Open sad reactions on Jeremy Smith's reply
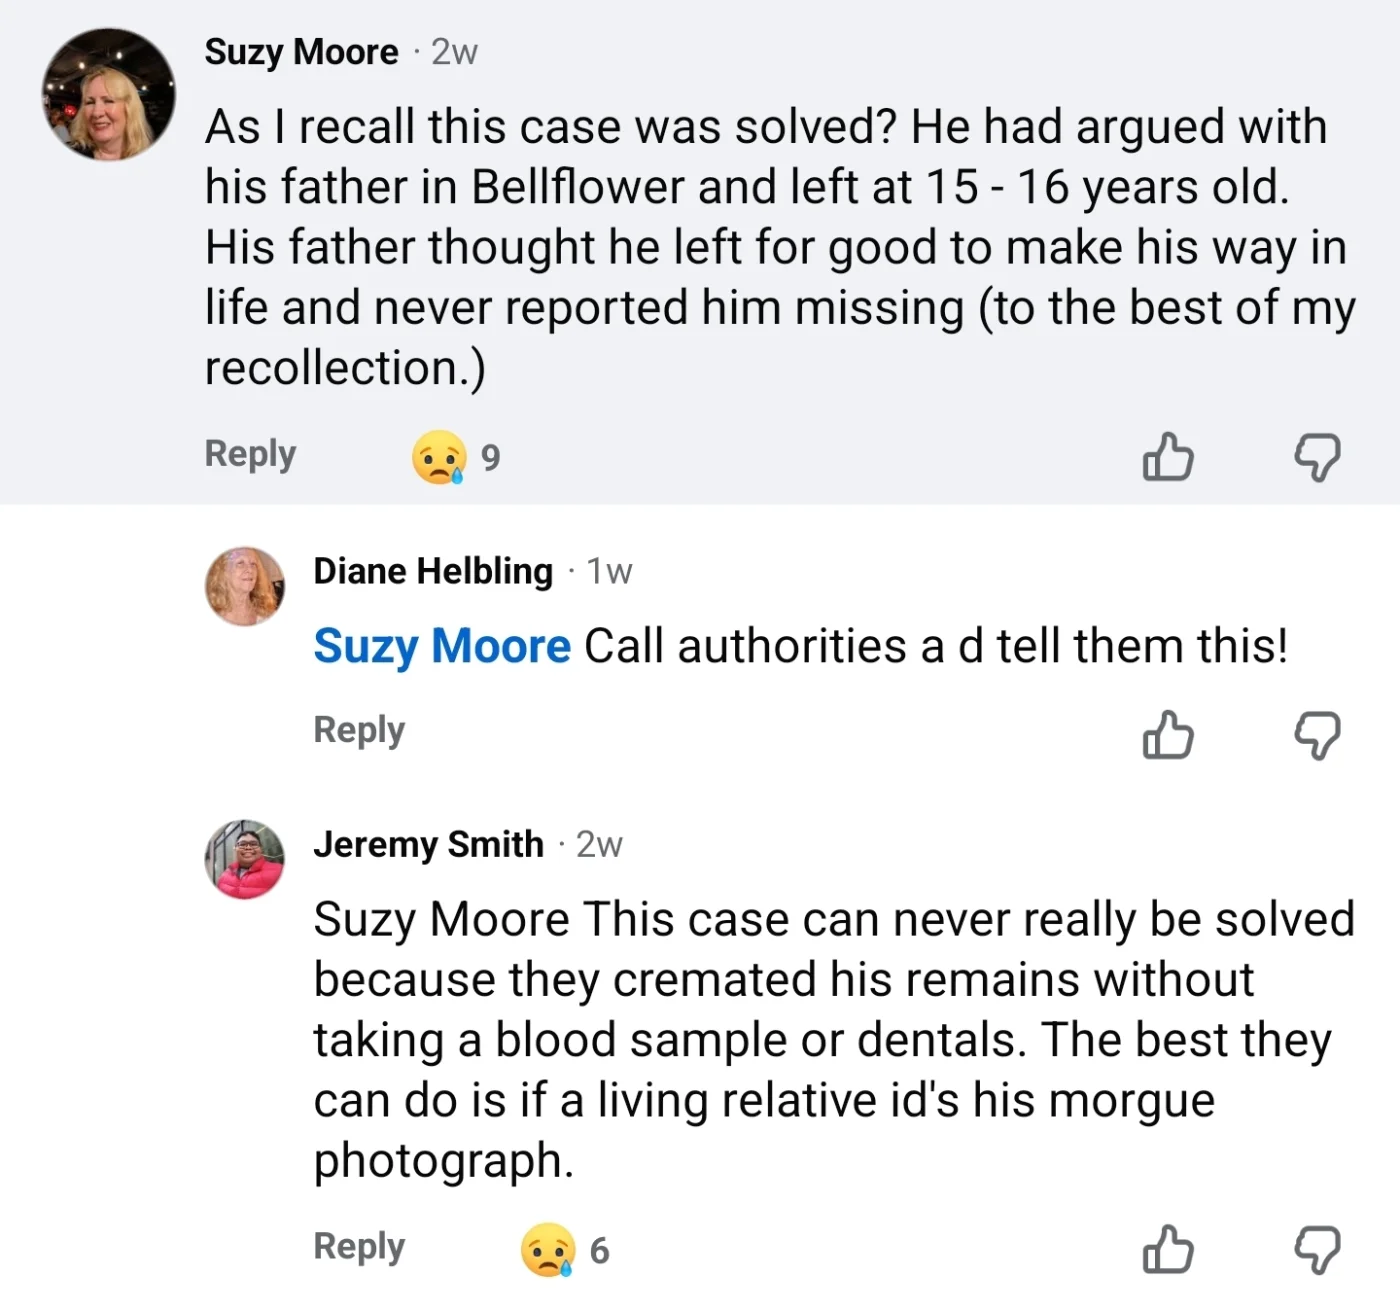The image size is (1400, 1311). [x=548, y=1250]
